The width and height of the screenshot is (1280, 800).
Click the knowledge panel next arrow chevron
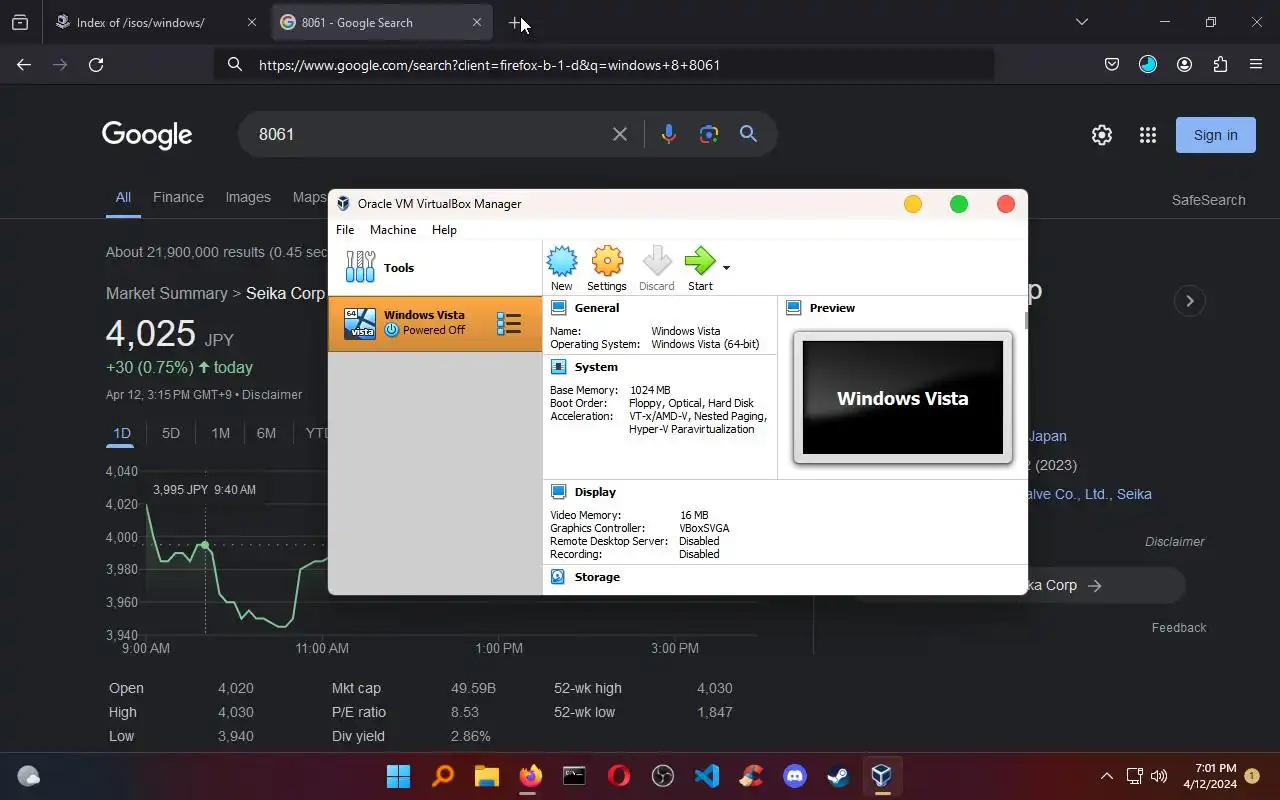[x=1189, y=301]
